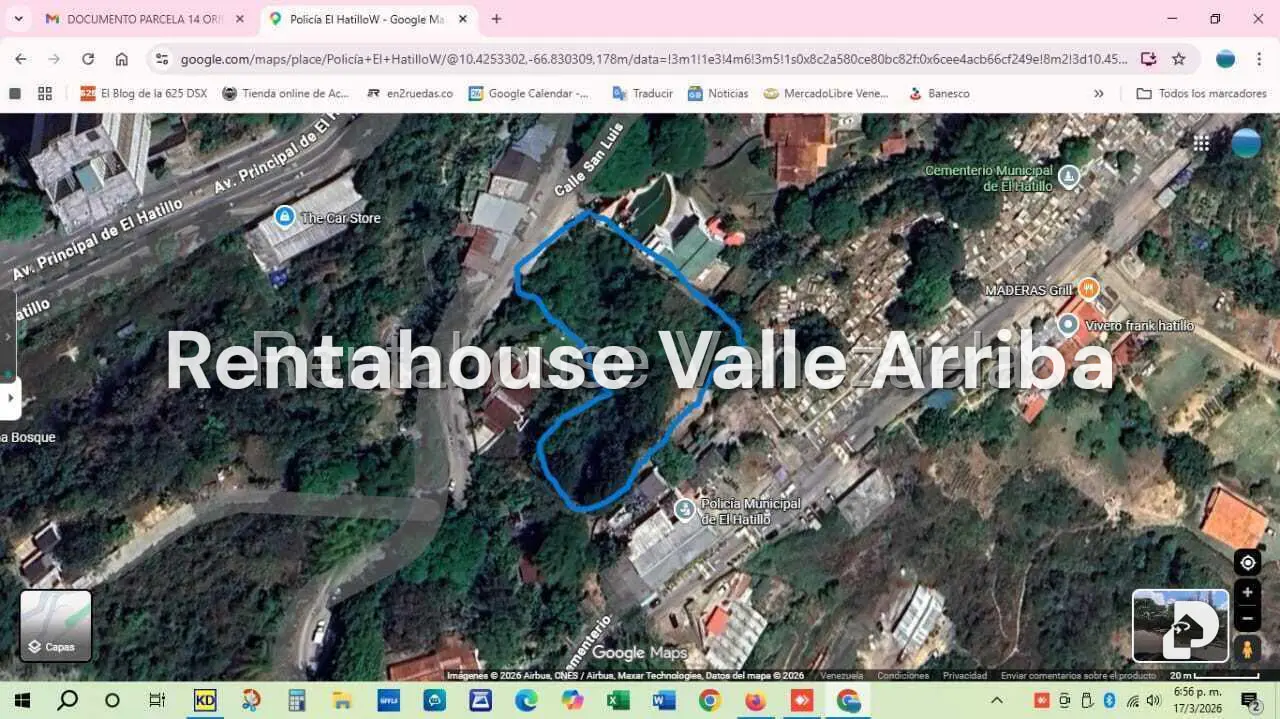The height and width of the screenshot is (719, 1280).
Task: Select the Policía Municipal de El Hatillo marker
Action: 685,510
